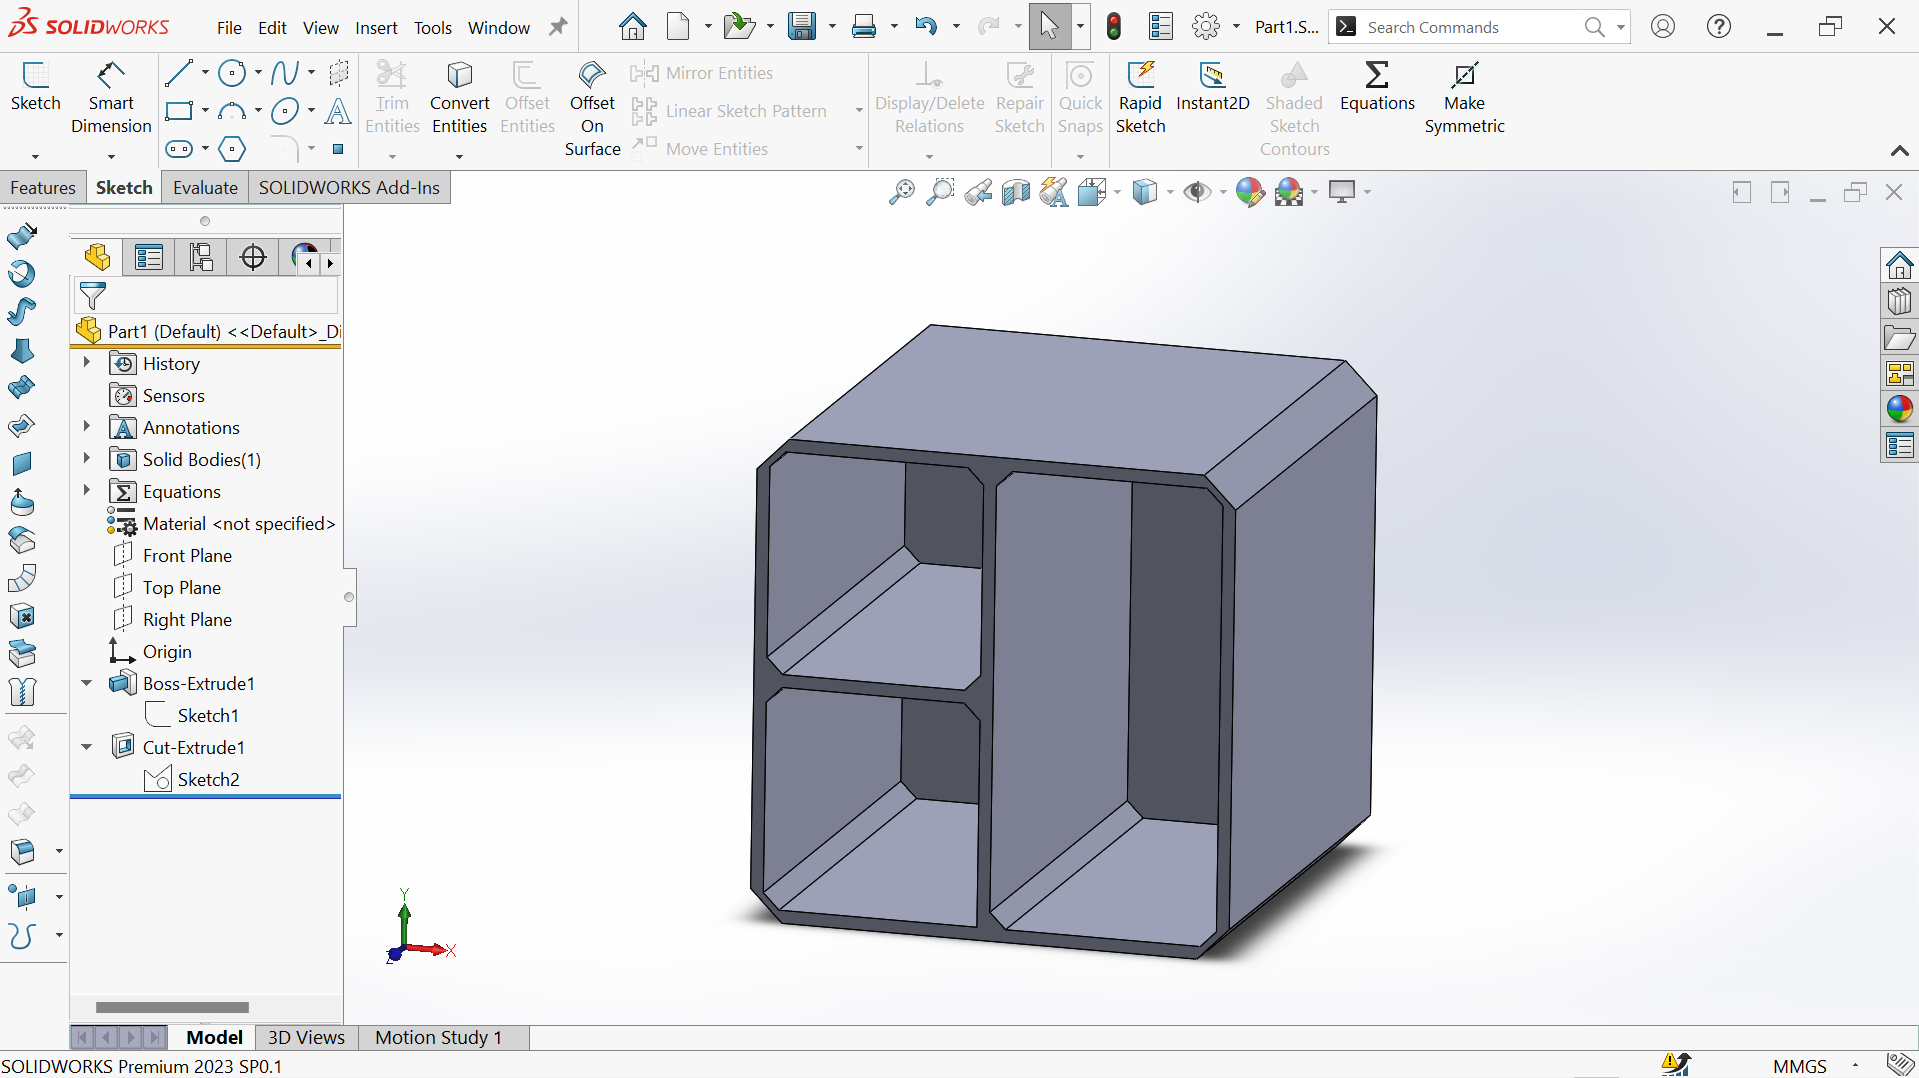The image size is (1919, 1078).
Task: Open the Motion Study 1 tab
Action: pos(438,1037)
